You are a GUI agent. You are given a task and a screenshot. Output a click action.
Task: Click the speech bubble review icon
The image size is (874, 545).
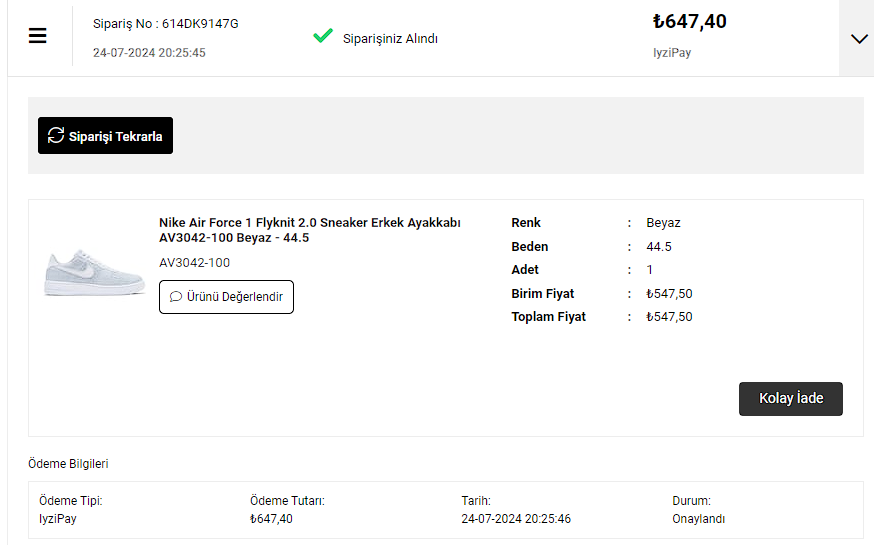[x=176, y=297]
